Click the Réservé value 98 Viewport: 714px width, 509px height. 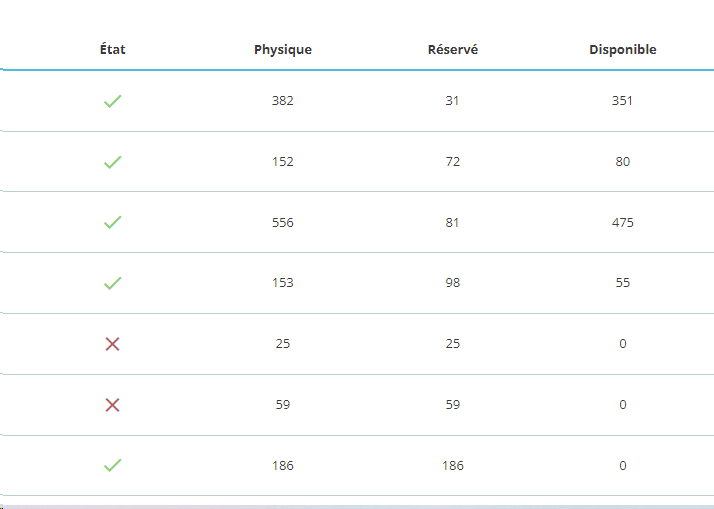[x=453, y=283]
